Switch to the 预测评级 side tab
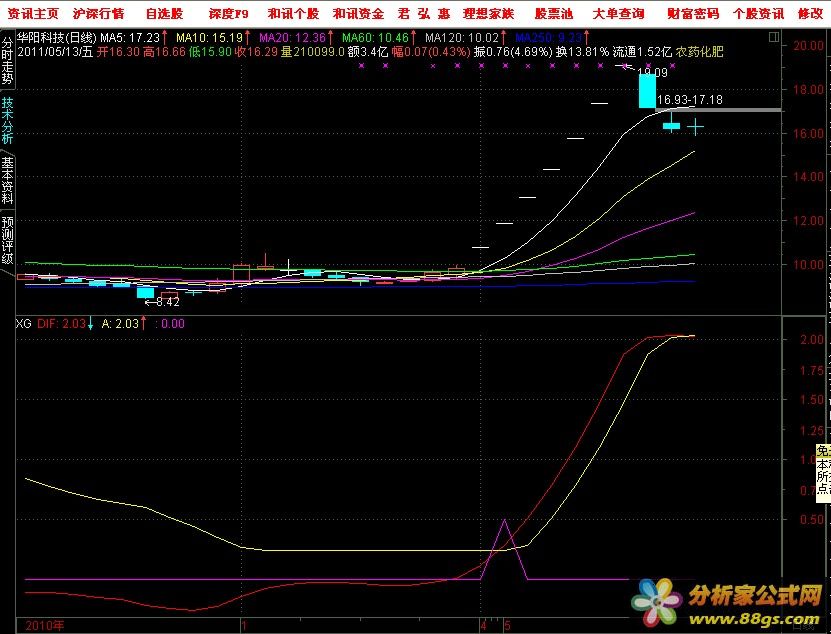The image size is (831, 634). click(7, 241)
